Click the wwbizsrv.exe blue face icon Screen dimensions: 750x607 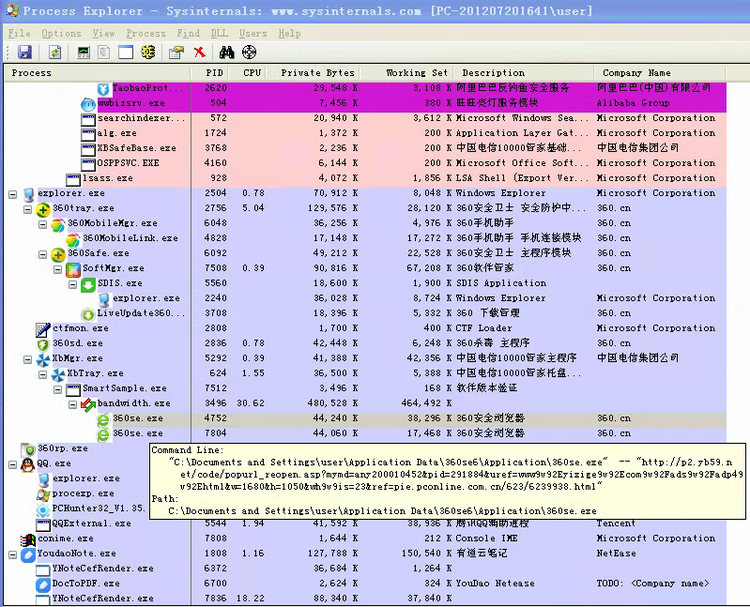tap(88, 104)
